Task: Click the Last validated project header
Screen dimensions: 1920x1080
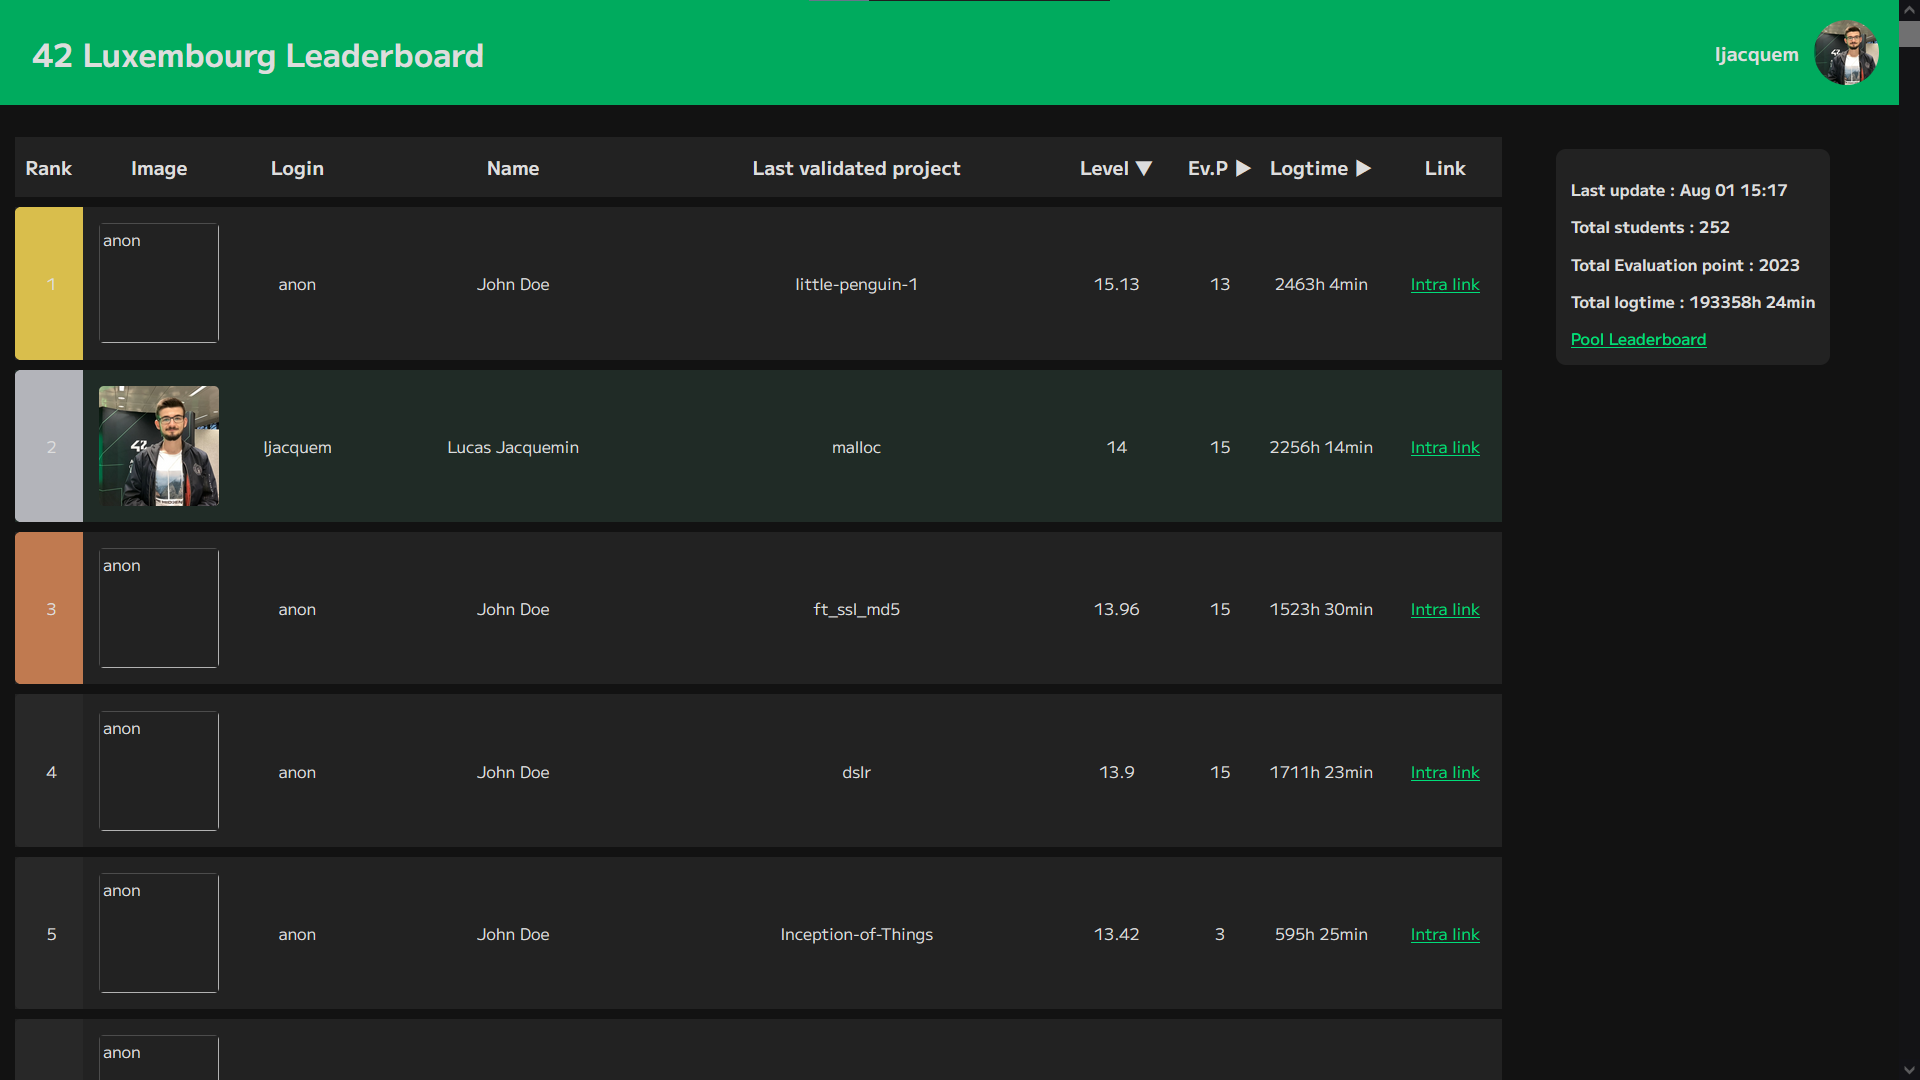Action: coord(856,169)
